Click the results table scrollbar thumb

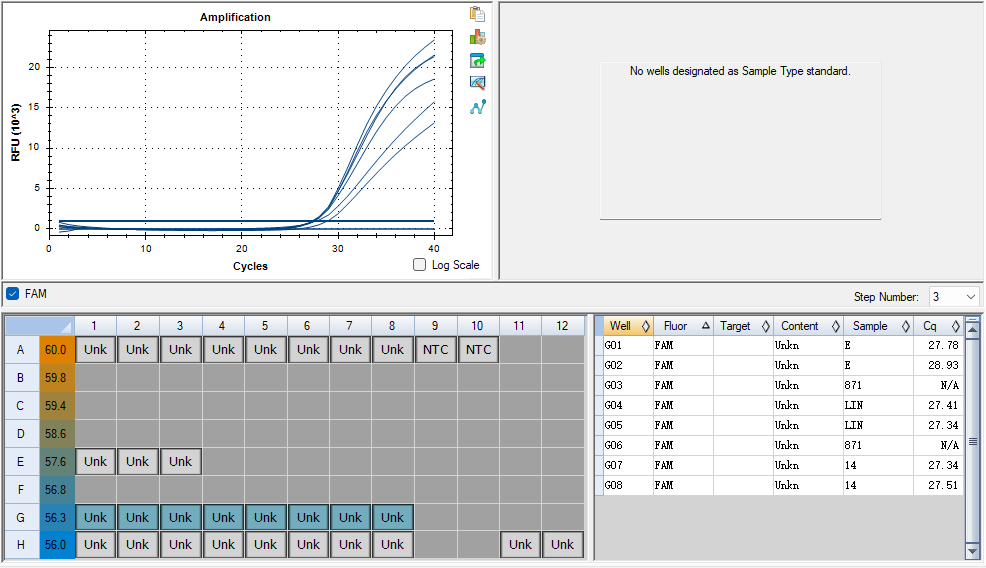[x=972, y=442]
